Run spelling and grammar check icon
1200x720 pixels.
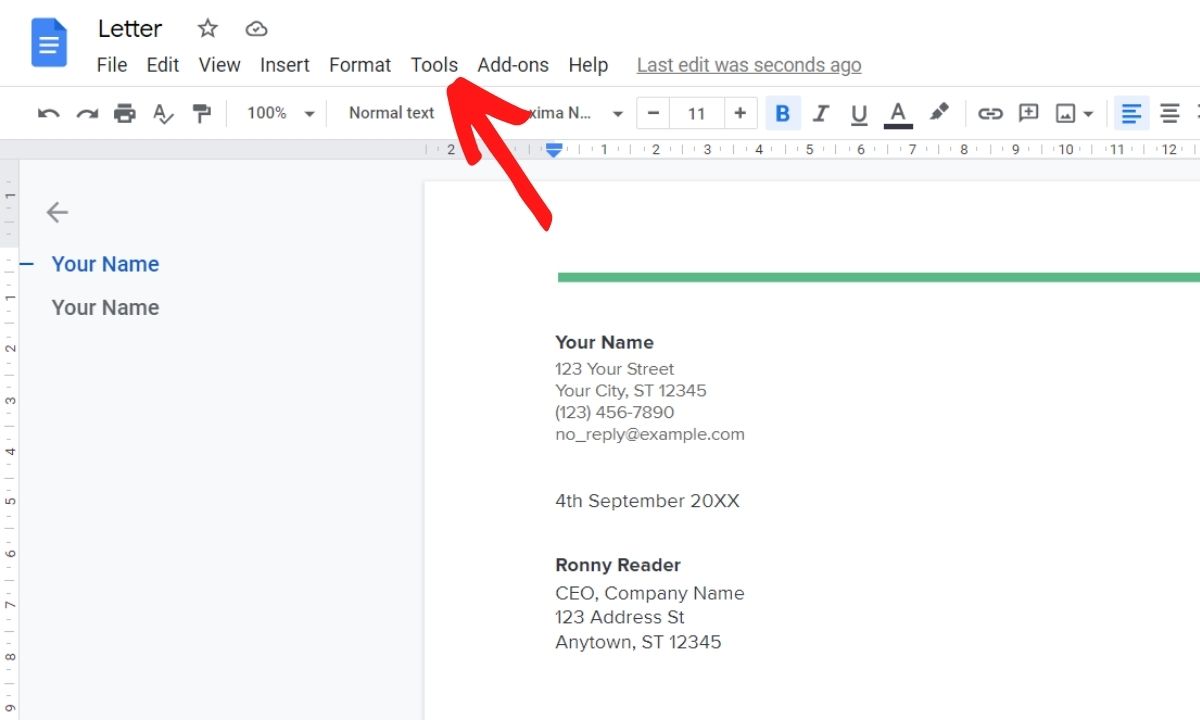click(x=163, y=113)
